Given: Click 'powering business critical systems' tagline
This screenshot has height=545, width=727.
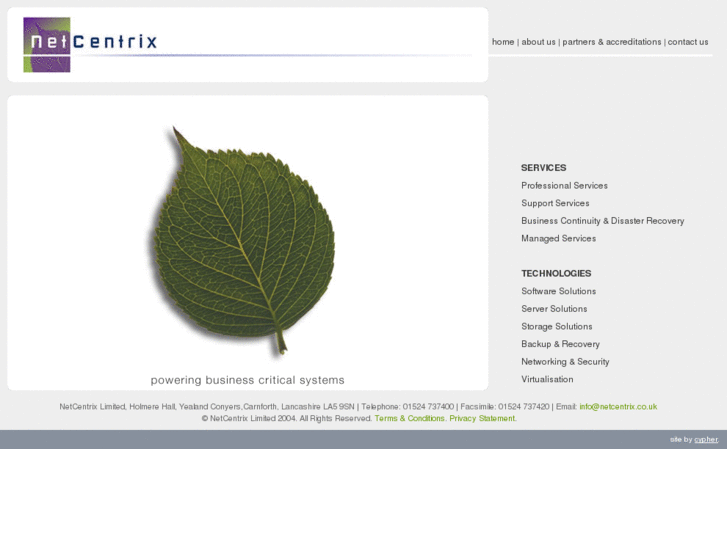Looking at the screenshot, I should pos(248,380).
